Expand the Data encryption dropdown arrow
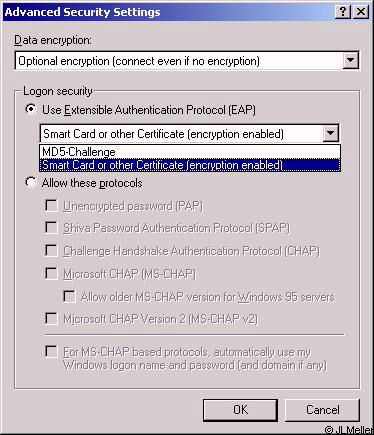This screenshot has height=435, width=374. [x=350, y=61]
